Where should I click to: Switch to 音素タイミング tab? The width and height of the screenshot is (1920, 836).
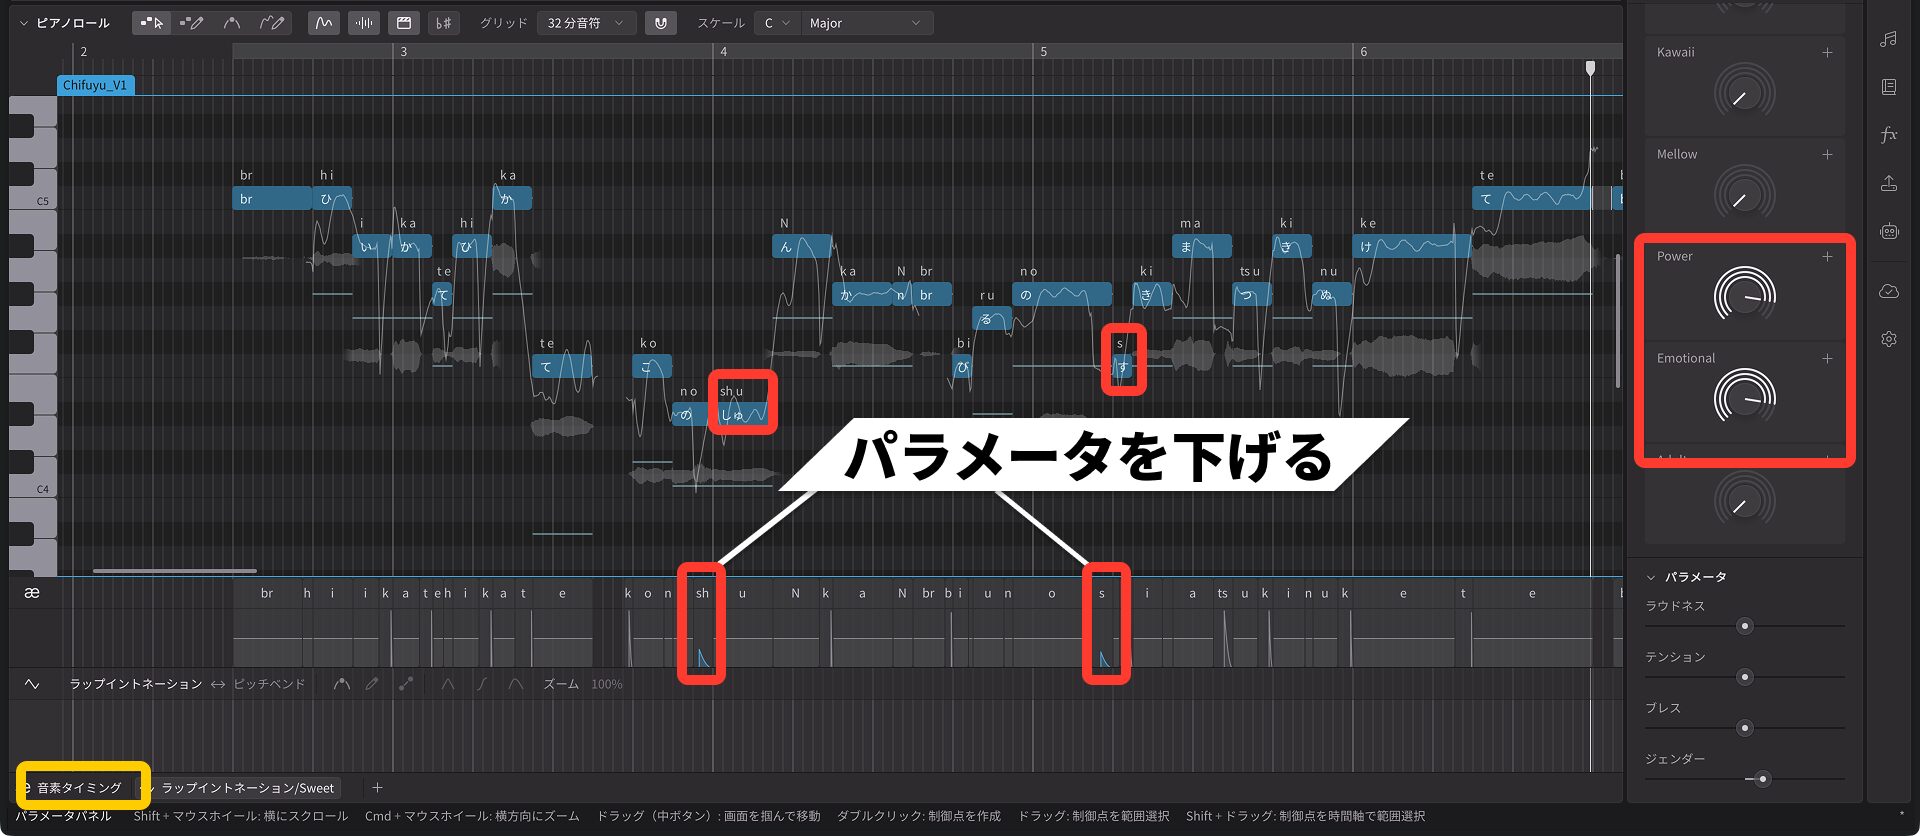(80, 788)
